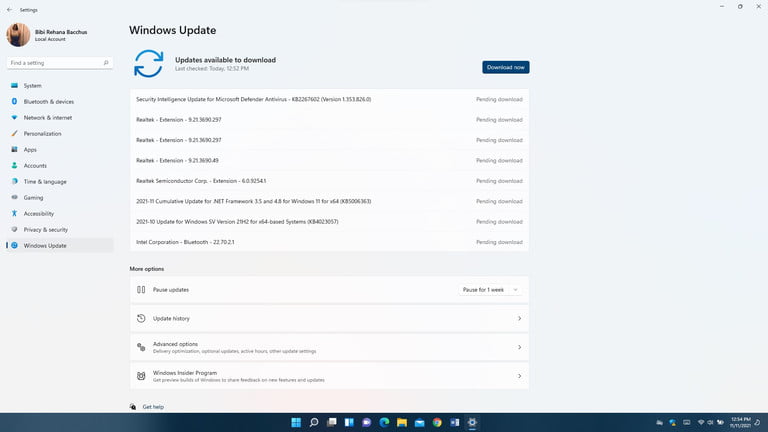Click the Advanced options gears icon

[x=141, y=347]
